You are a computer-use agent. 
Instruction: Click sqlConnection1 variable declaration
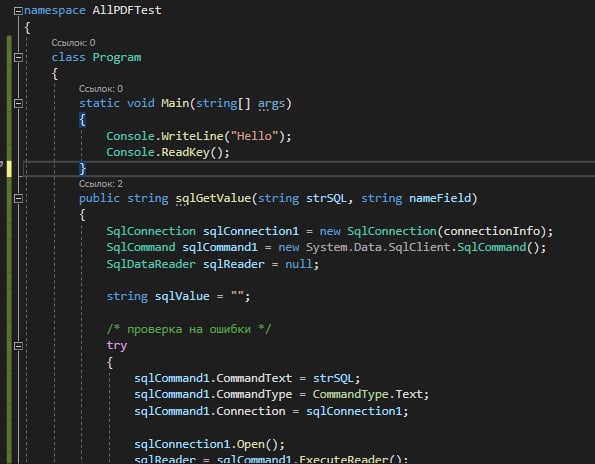click(x=251, y=231)
